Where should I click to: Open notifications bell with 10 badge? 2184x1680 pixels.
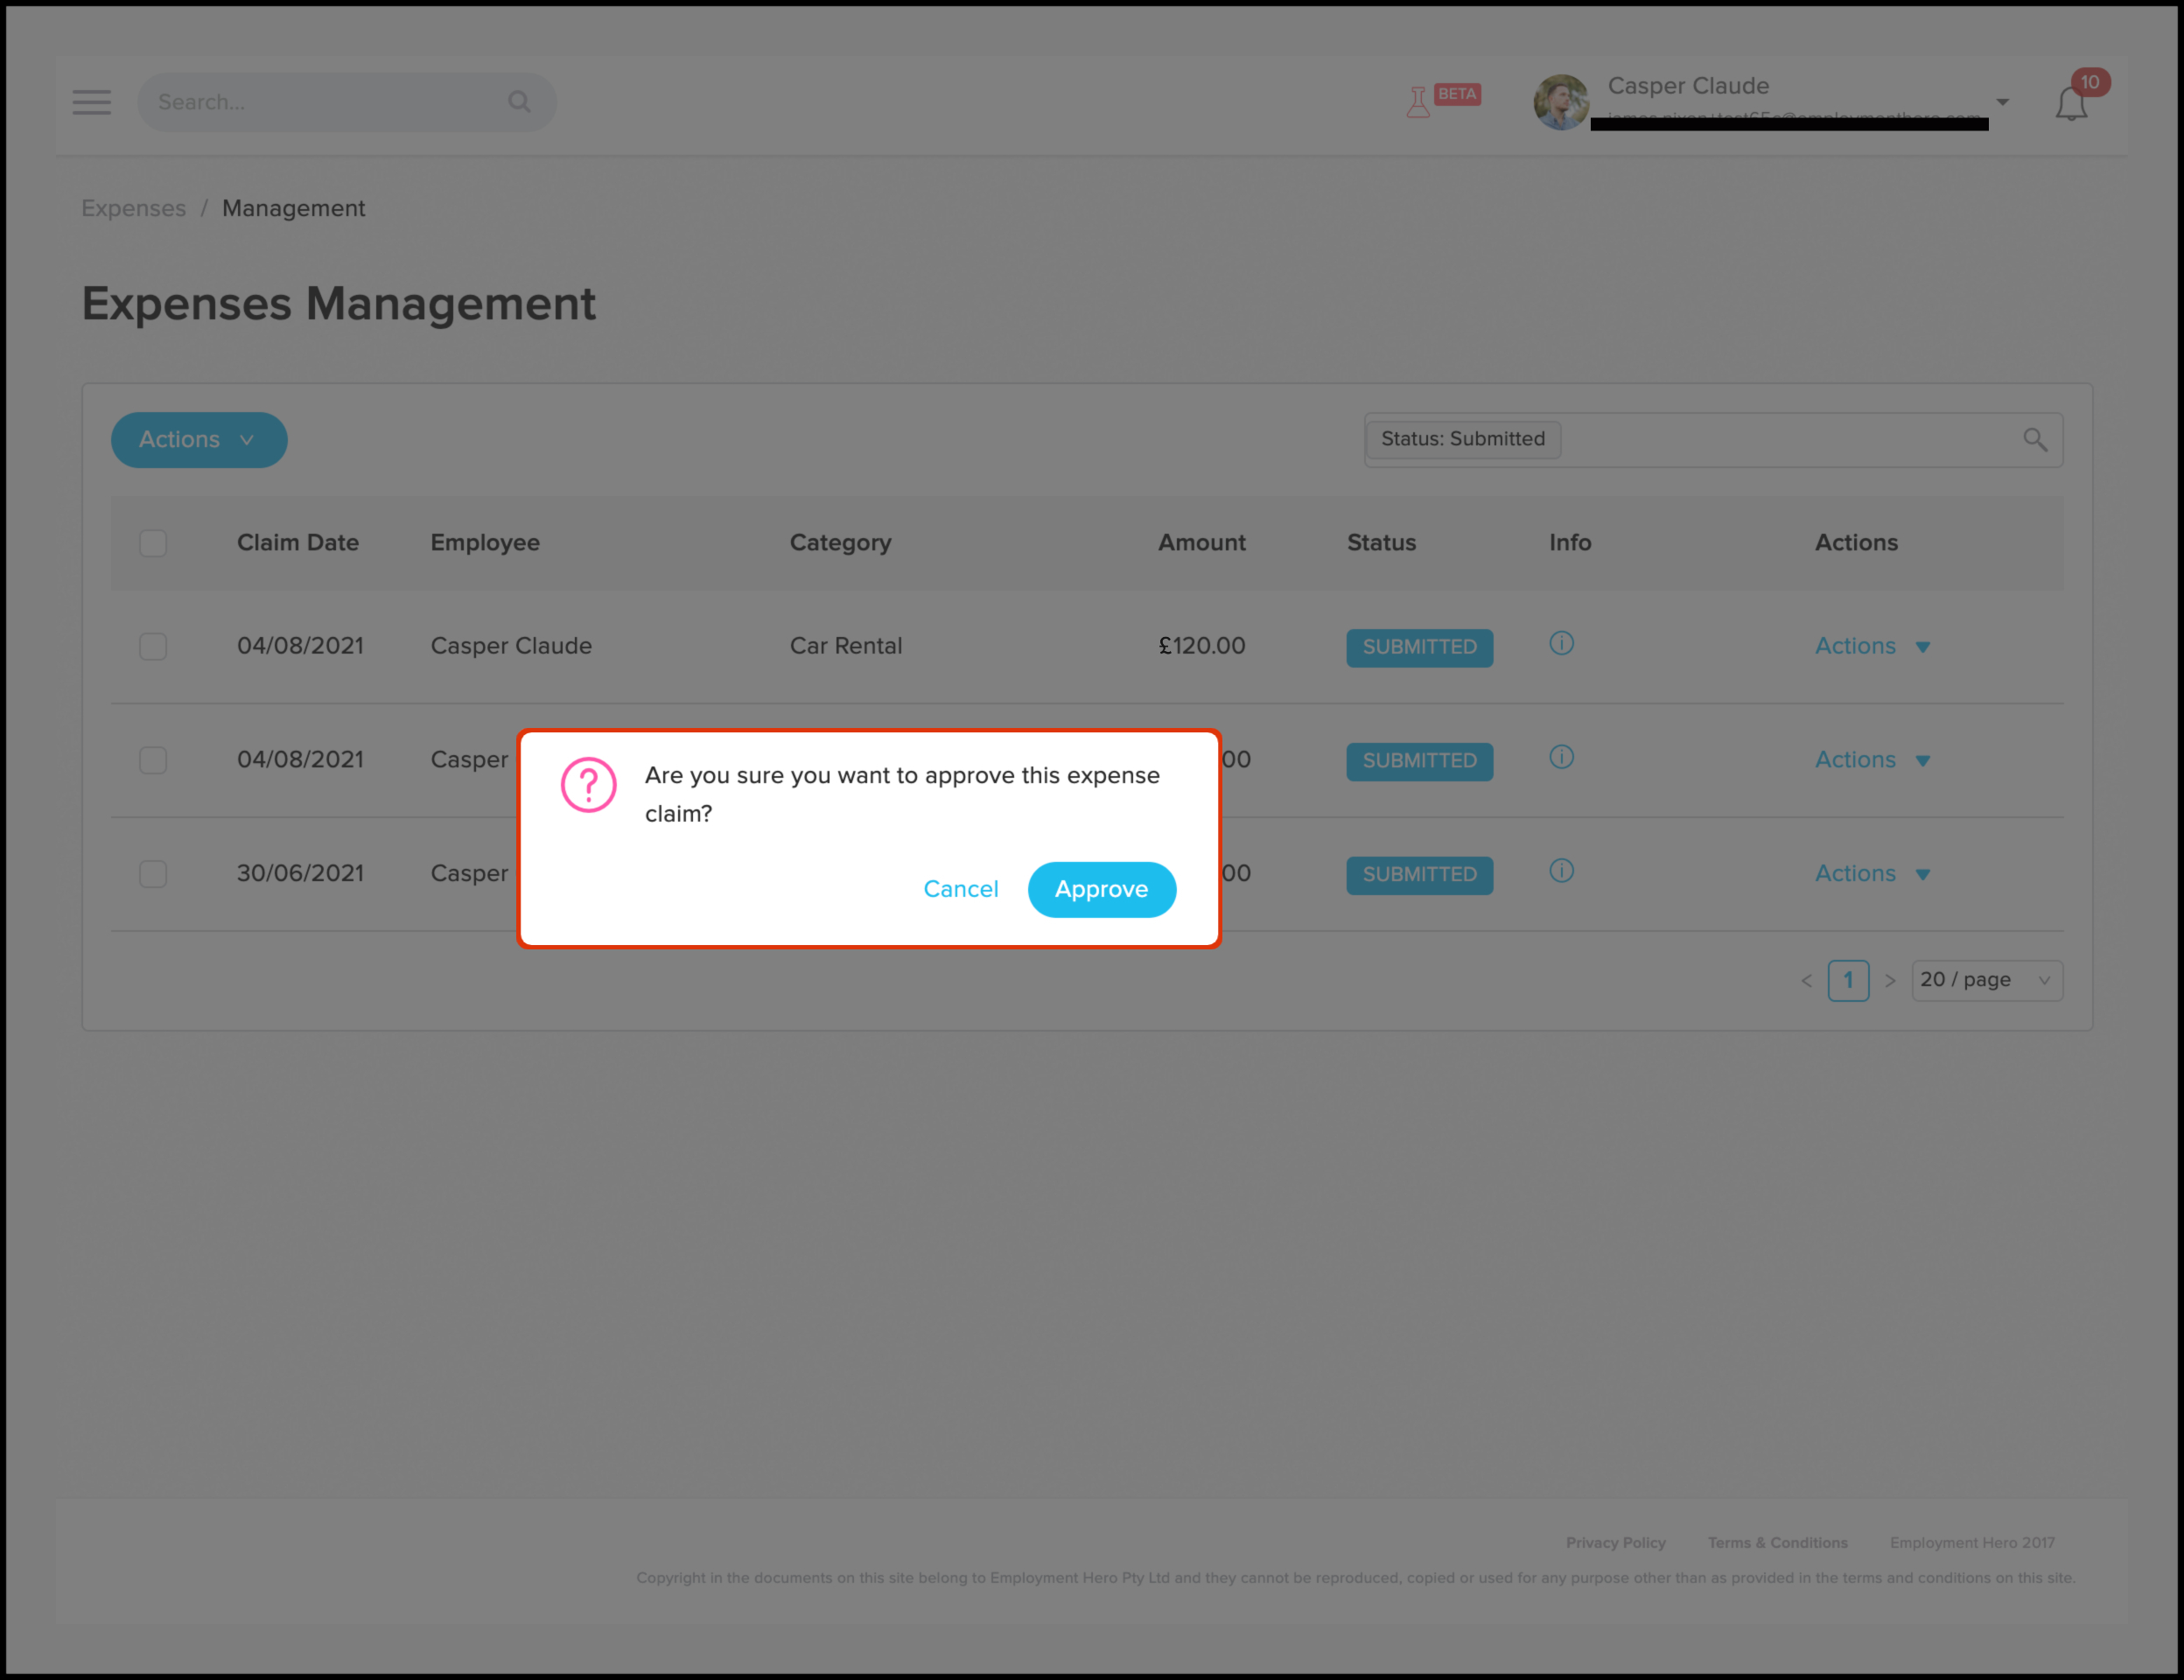2071,104
